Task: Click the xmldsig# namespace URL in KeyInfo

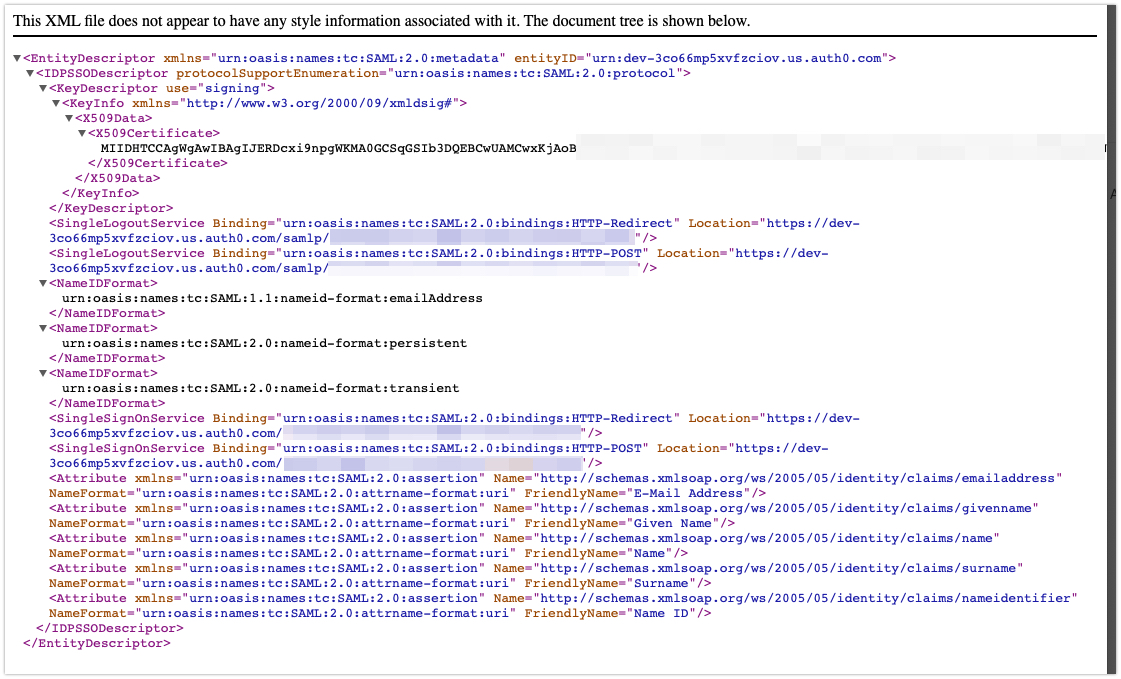Action: [x=319, y=104]
